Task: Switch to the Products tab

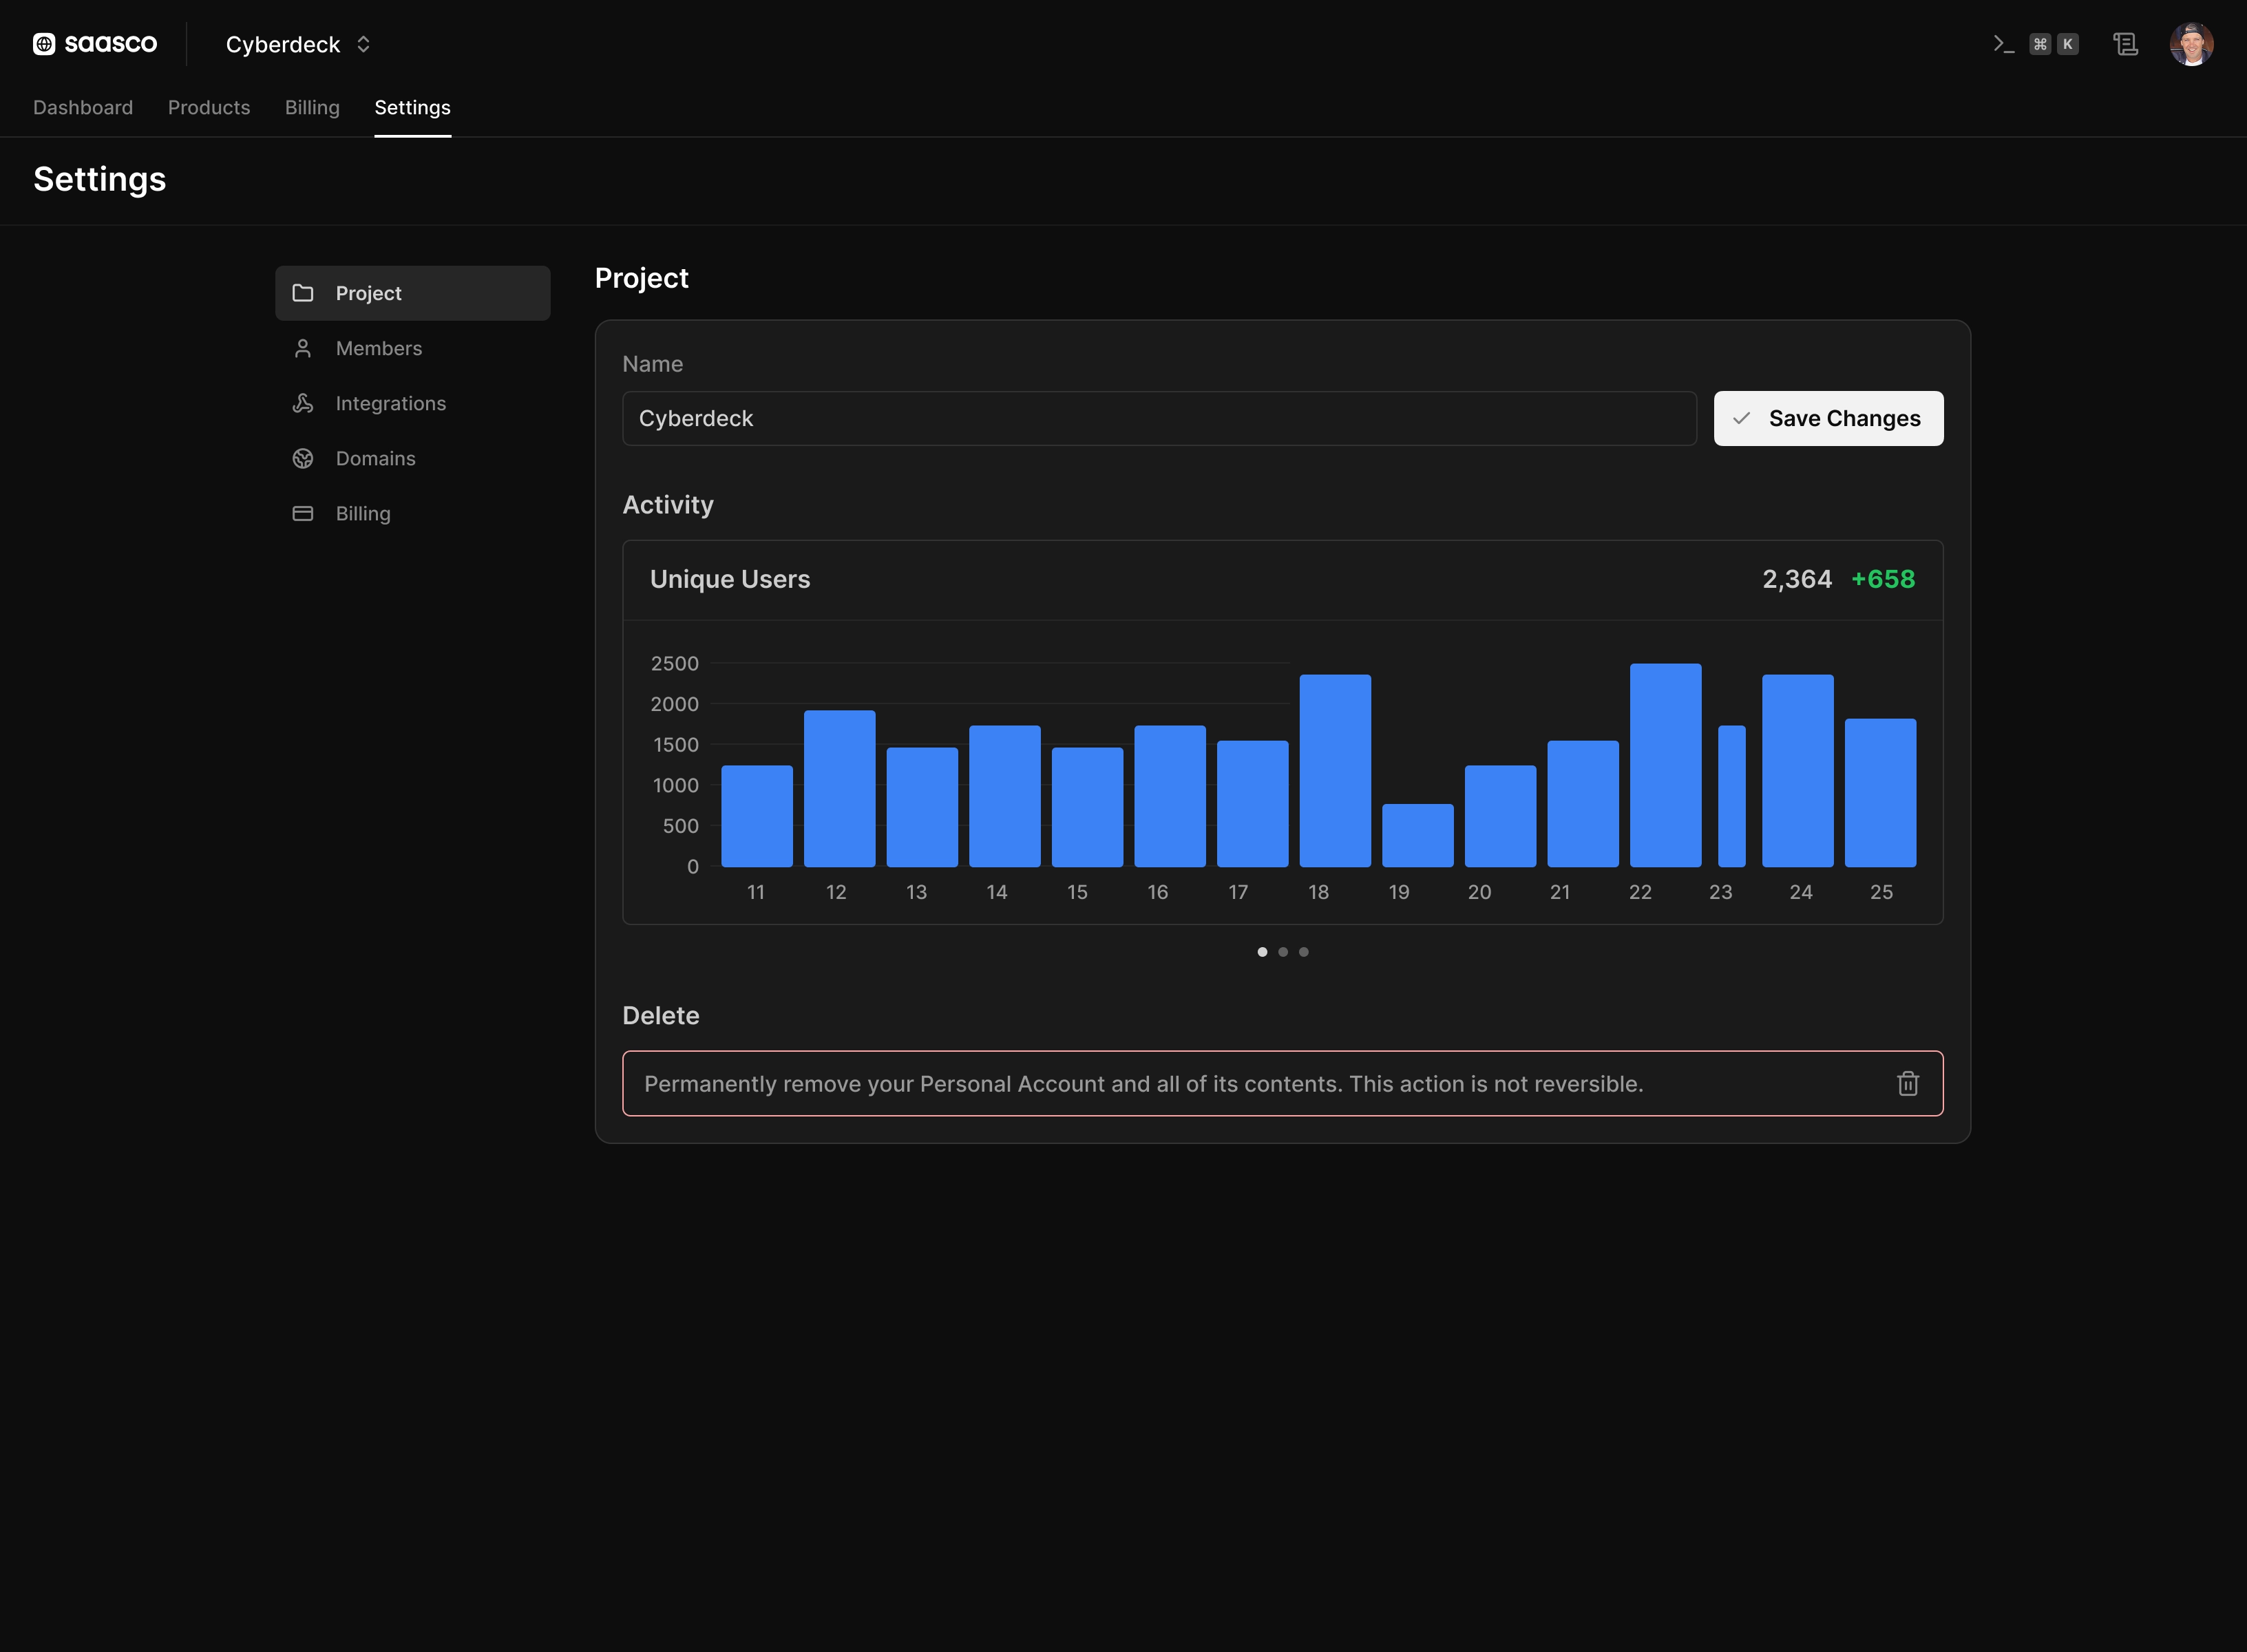Action: coord(209,107)
